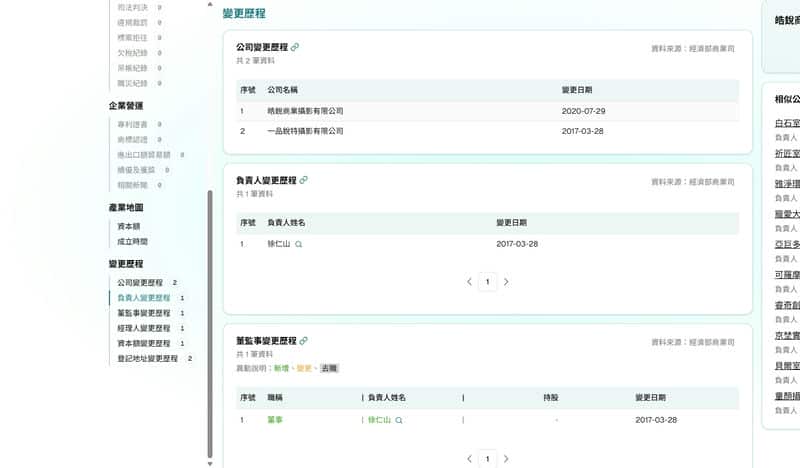This screenshot has height=468, width=800.
Task: Navigate to 登記地址變更歷程 sidebar entry
Action: point(147,358)
